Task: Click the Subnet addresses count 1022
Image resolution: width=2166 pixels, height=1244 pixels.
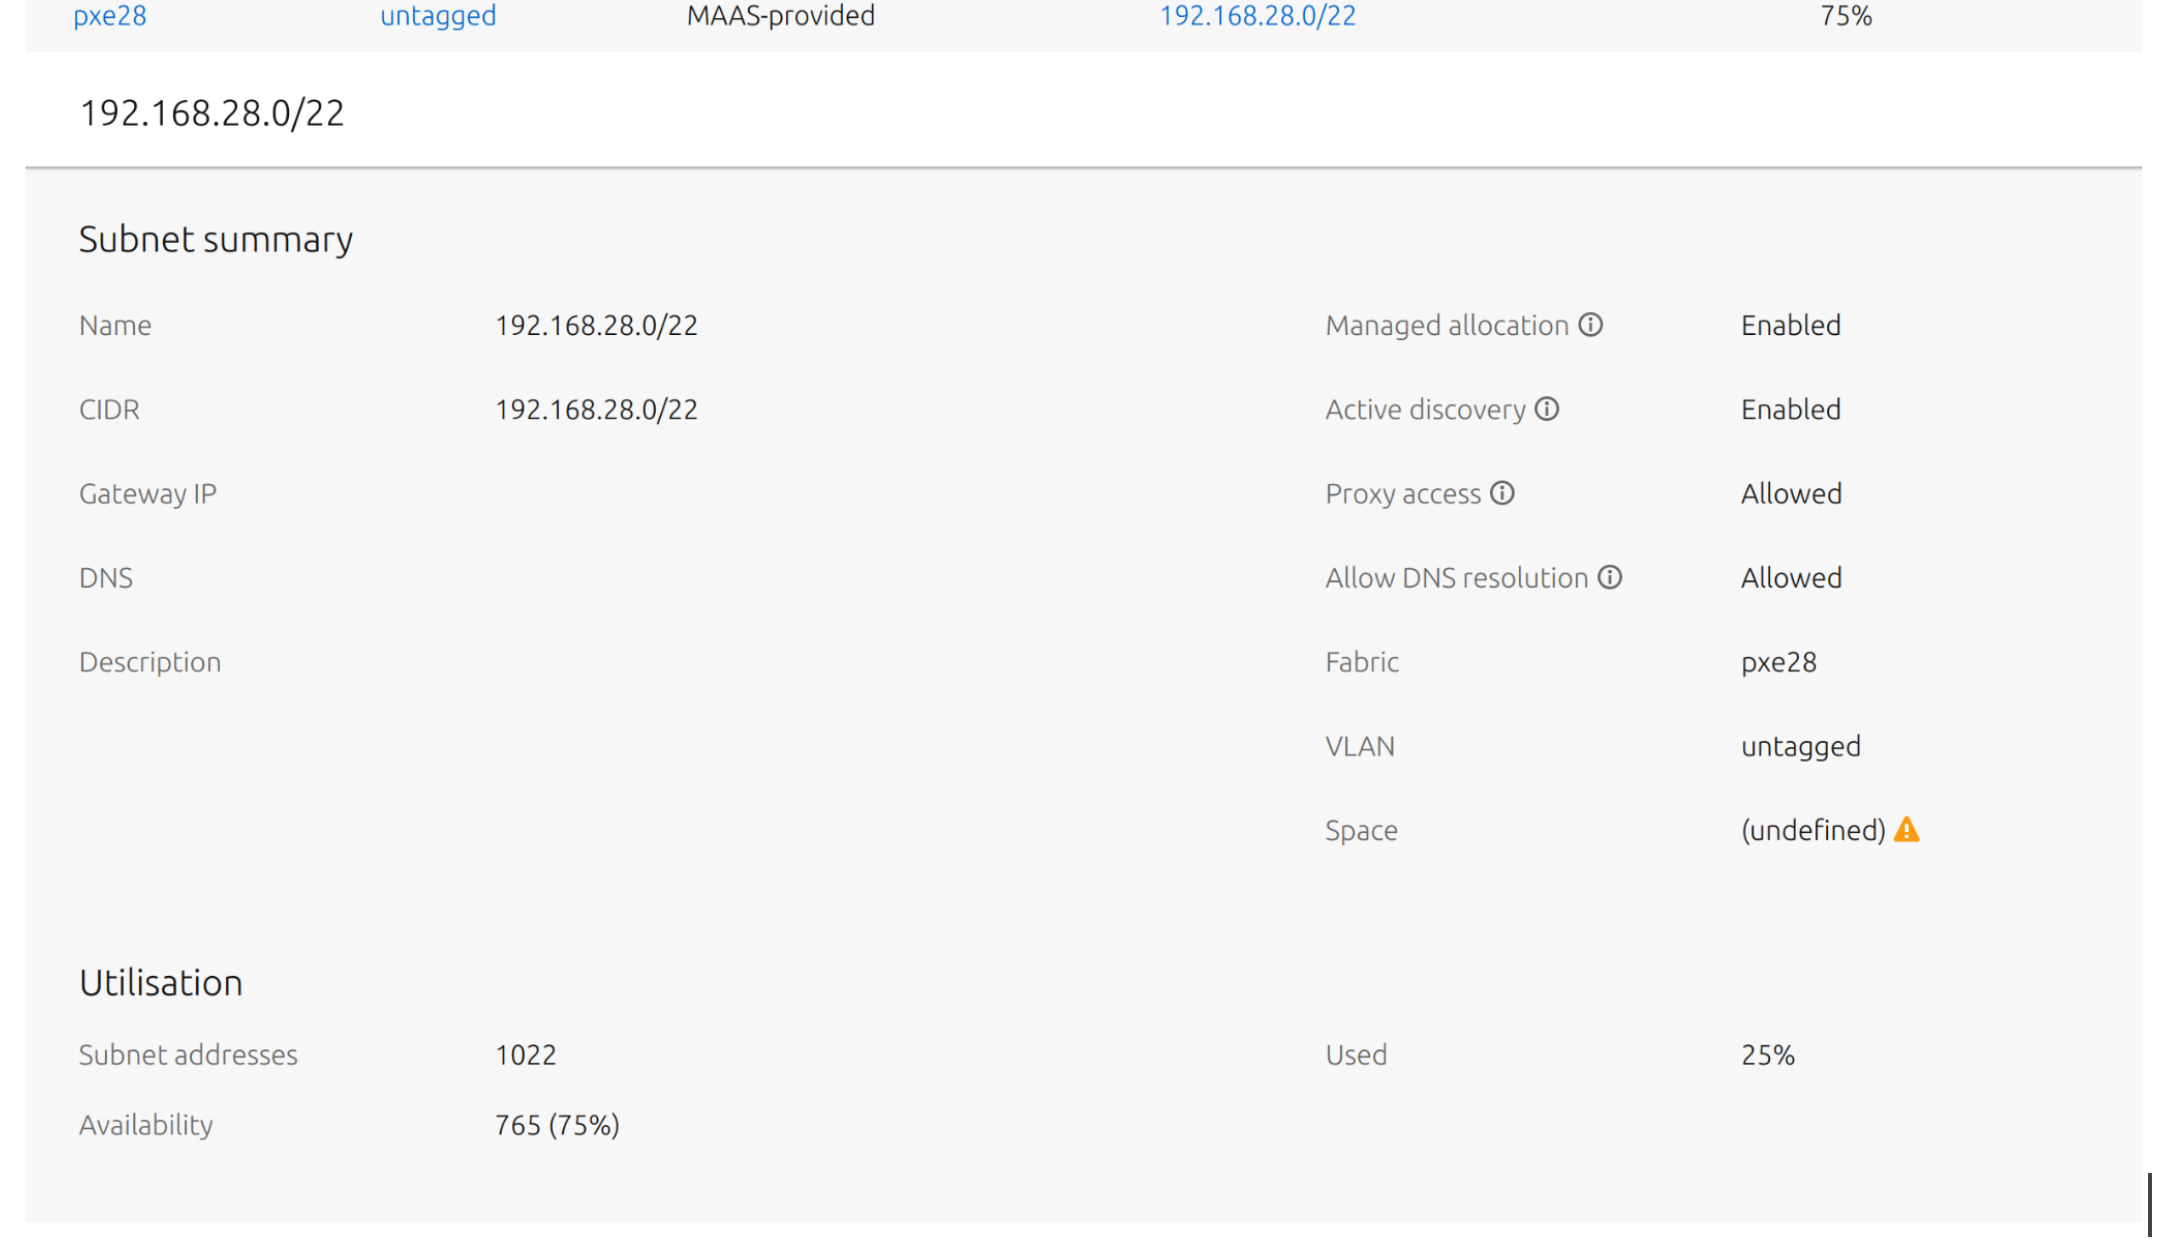Action: click(525, 1055)
